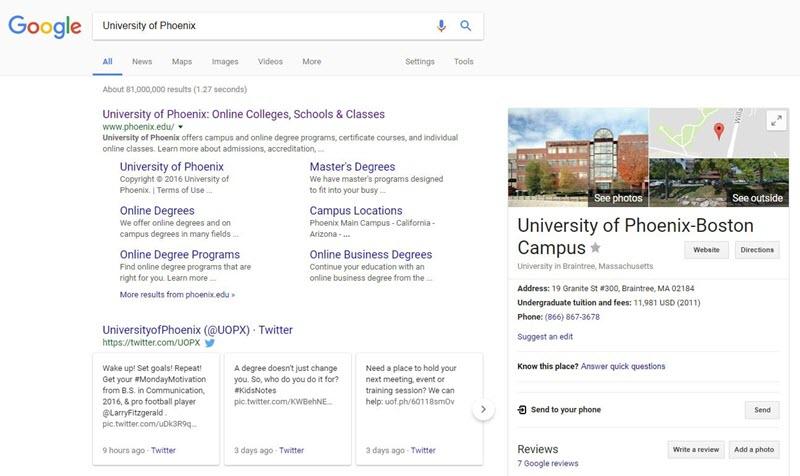Open 7 Google reviews link
800x476 pixels.
tap(547, 464)
